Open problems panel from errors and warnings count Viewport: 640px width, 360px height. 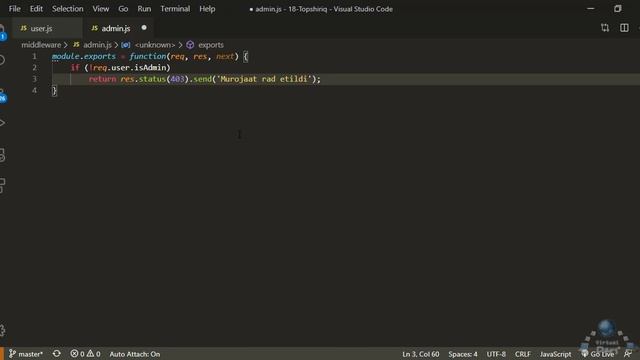coord(85,354)
